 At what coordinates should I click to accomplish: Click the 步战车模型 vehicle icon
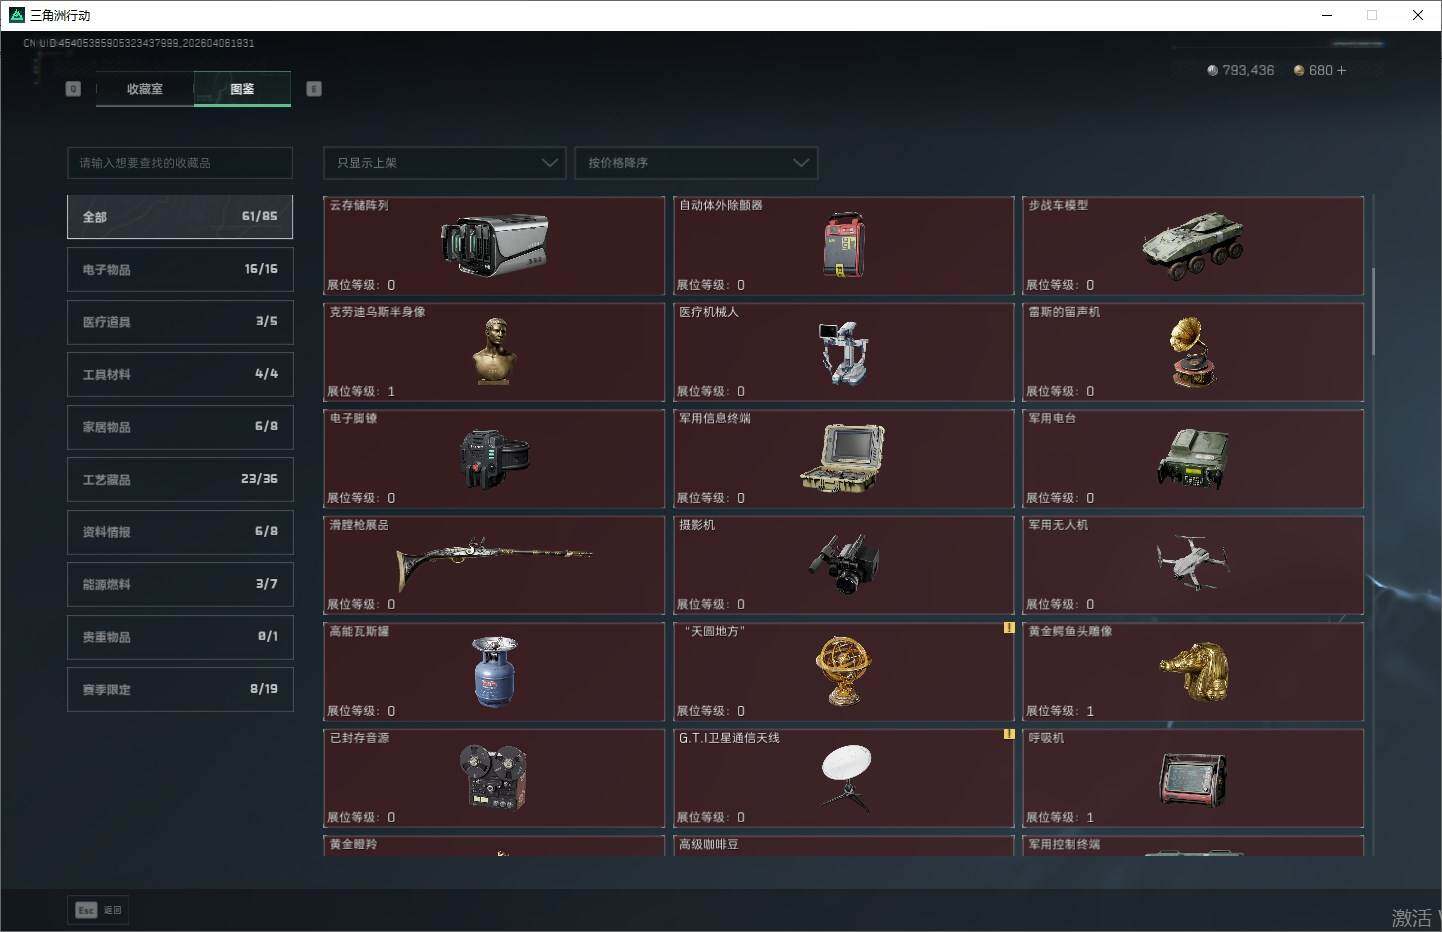(x=1192, y=245)
